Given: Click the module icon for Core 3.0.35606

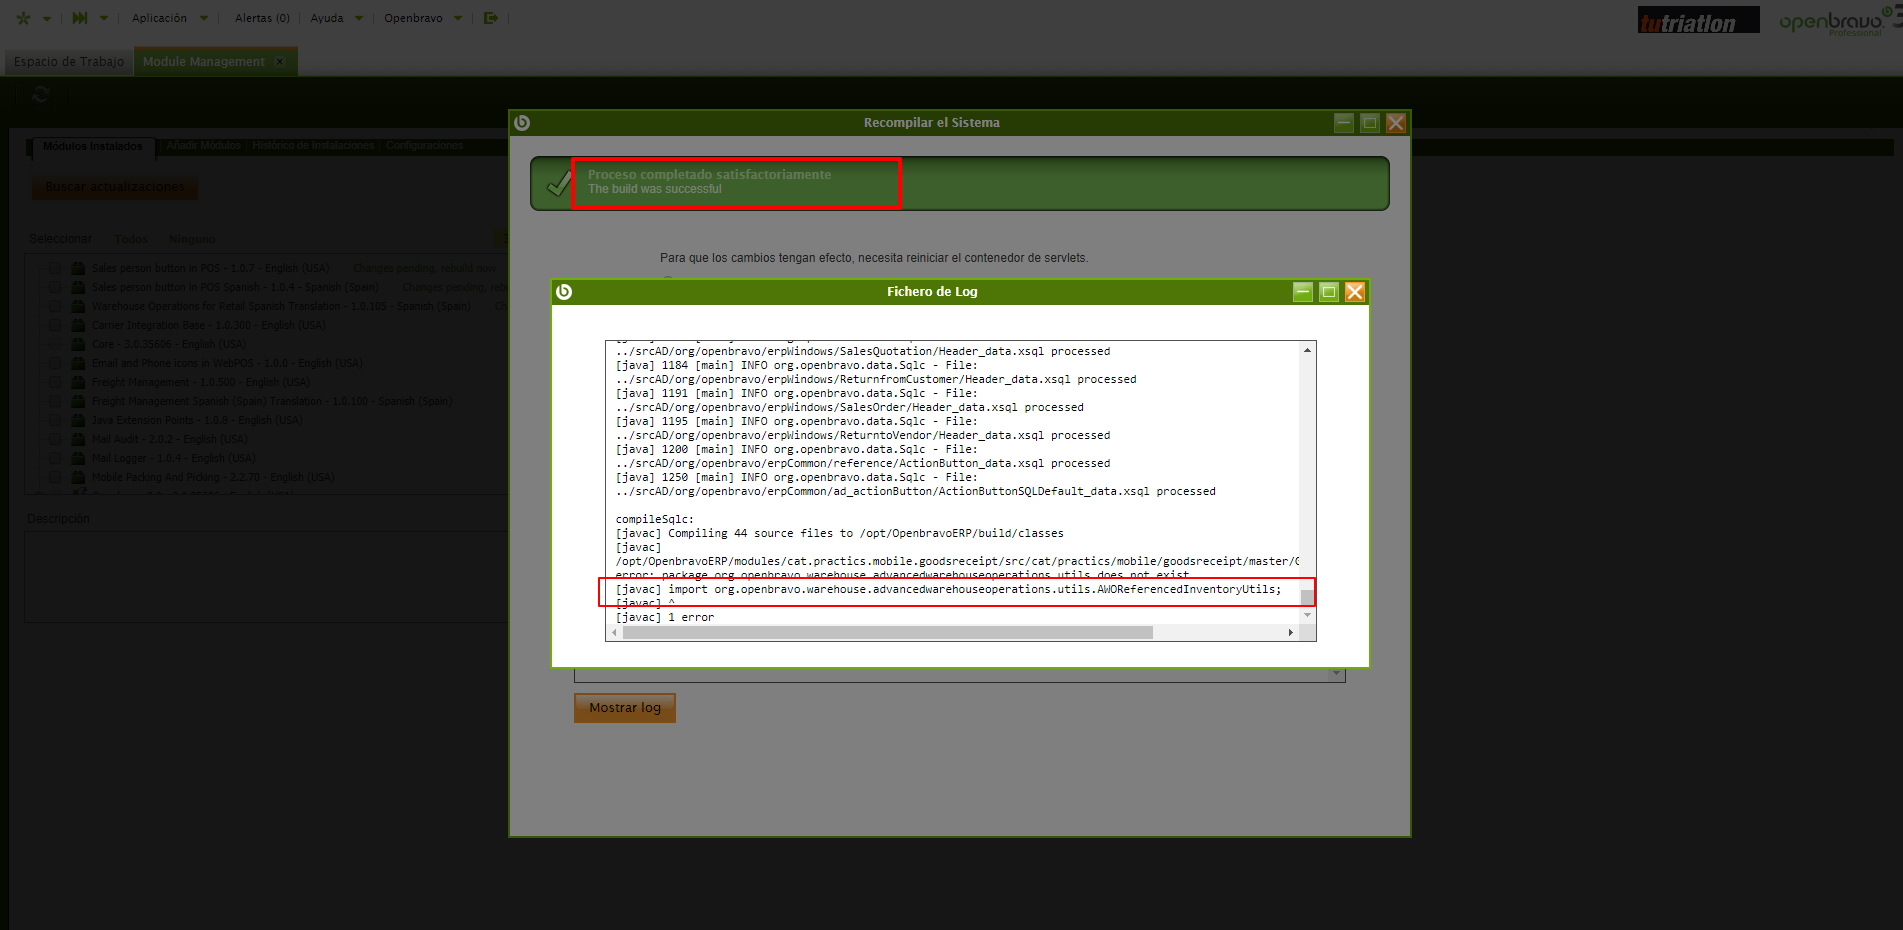Looking at the screenshot, I should pos(78,344).
